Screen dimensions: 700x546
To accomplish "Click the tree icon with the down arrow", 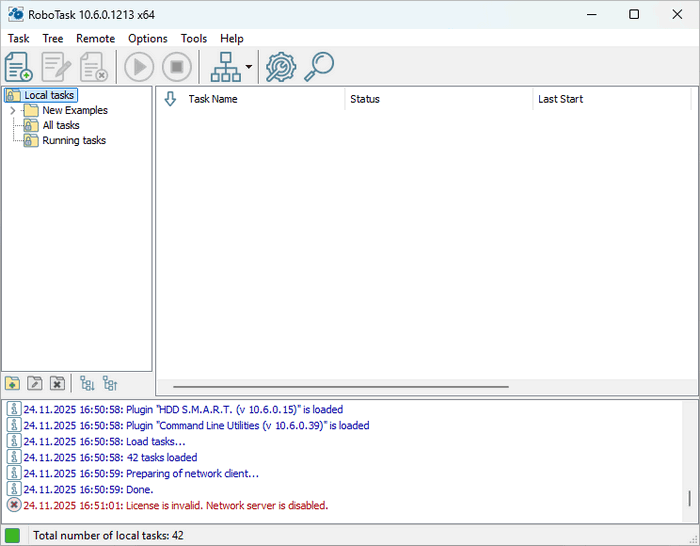I will pyautogui.click(x=87, y=383).
